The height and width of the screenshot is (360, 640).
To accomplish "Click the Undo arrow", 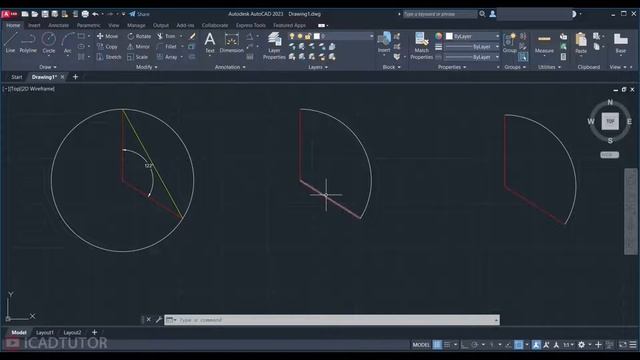I will (x=95, y=14).
